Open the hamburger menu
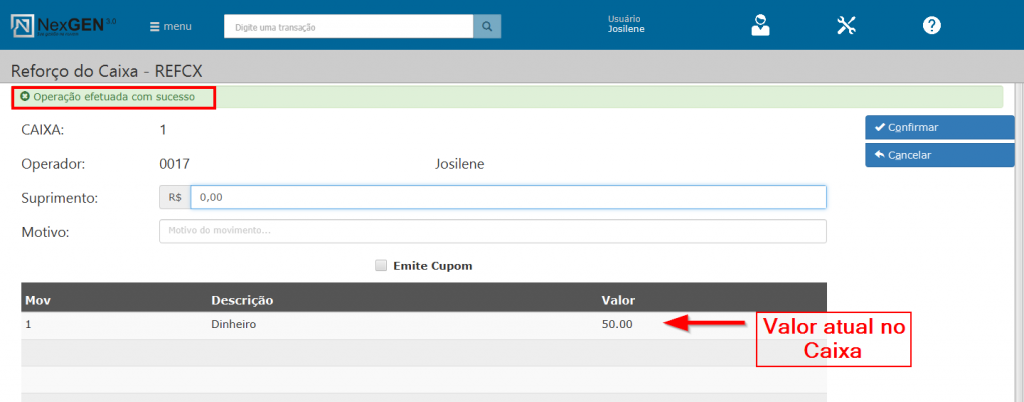This screenshot has width=1024, height=402. [170, 27]
